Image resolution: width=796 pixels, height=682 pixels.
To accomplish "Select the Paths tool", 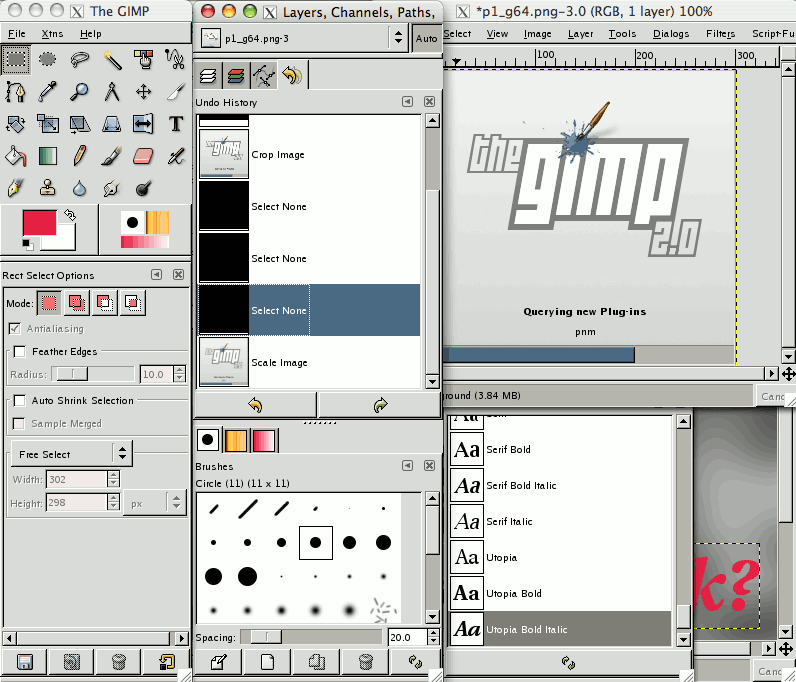I will pyautogui.click(x=16, y=92).
